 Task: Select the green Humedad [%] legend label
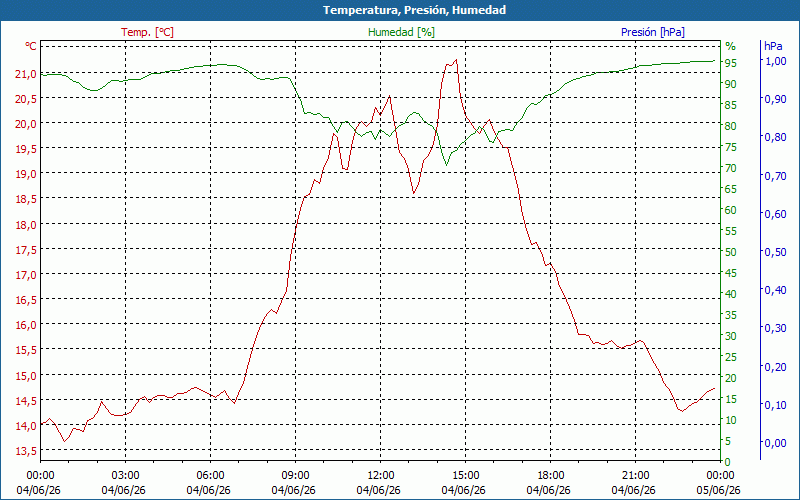coord(401,32)
